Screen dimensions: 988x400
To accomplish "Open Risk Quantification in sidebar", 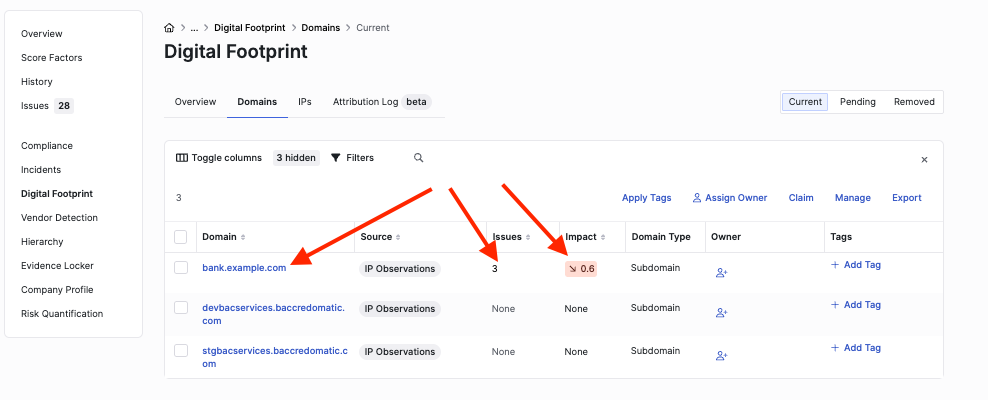I will coord(62,314).
